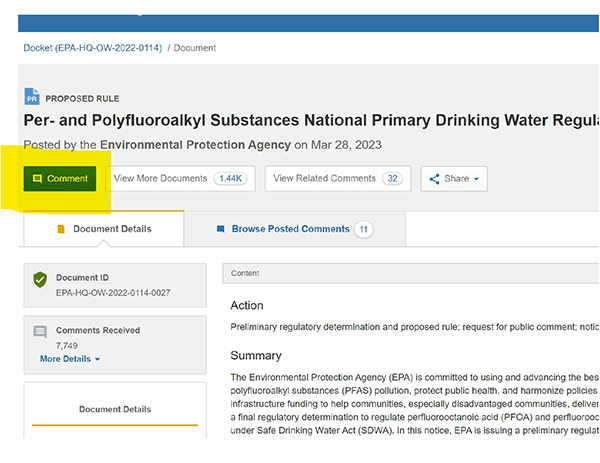
Task: Expand More Details under Comments Received
Action: pos(70,359)
